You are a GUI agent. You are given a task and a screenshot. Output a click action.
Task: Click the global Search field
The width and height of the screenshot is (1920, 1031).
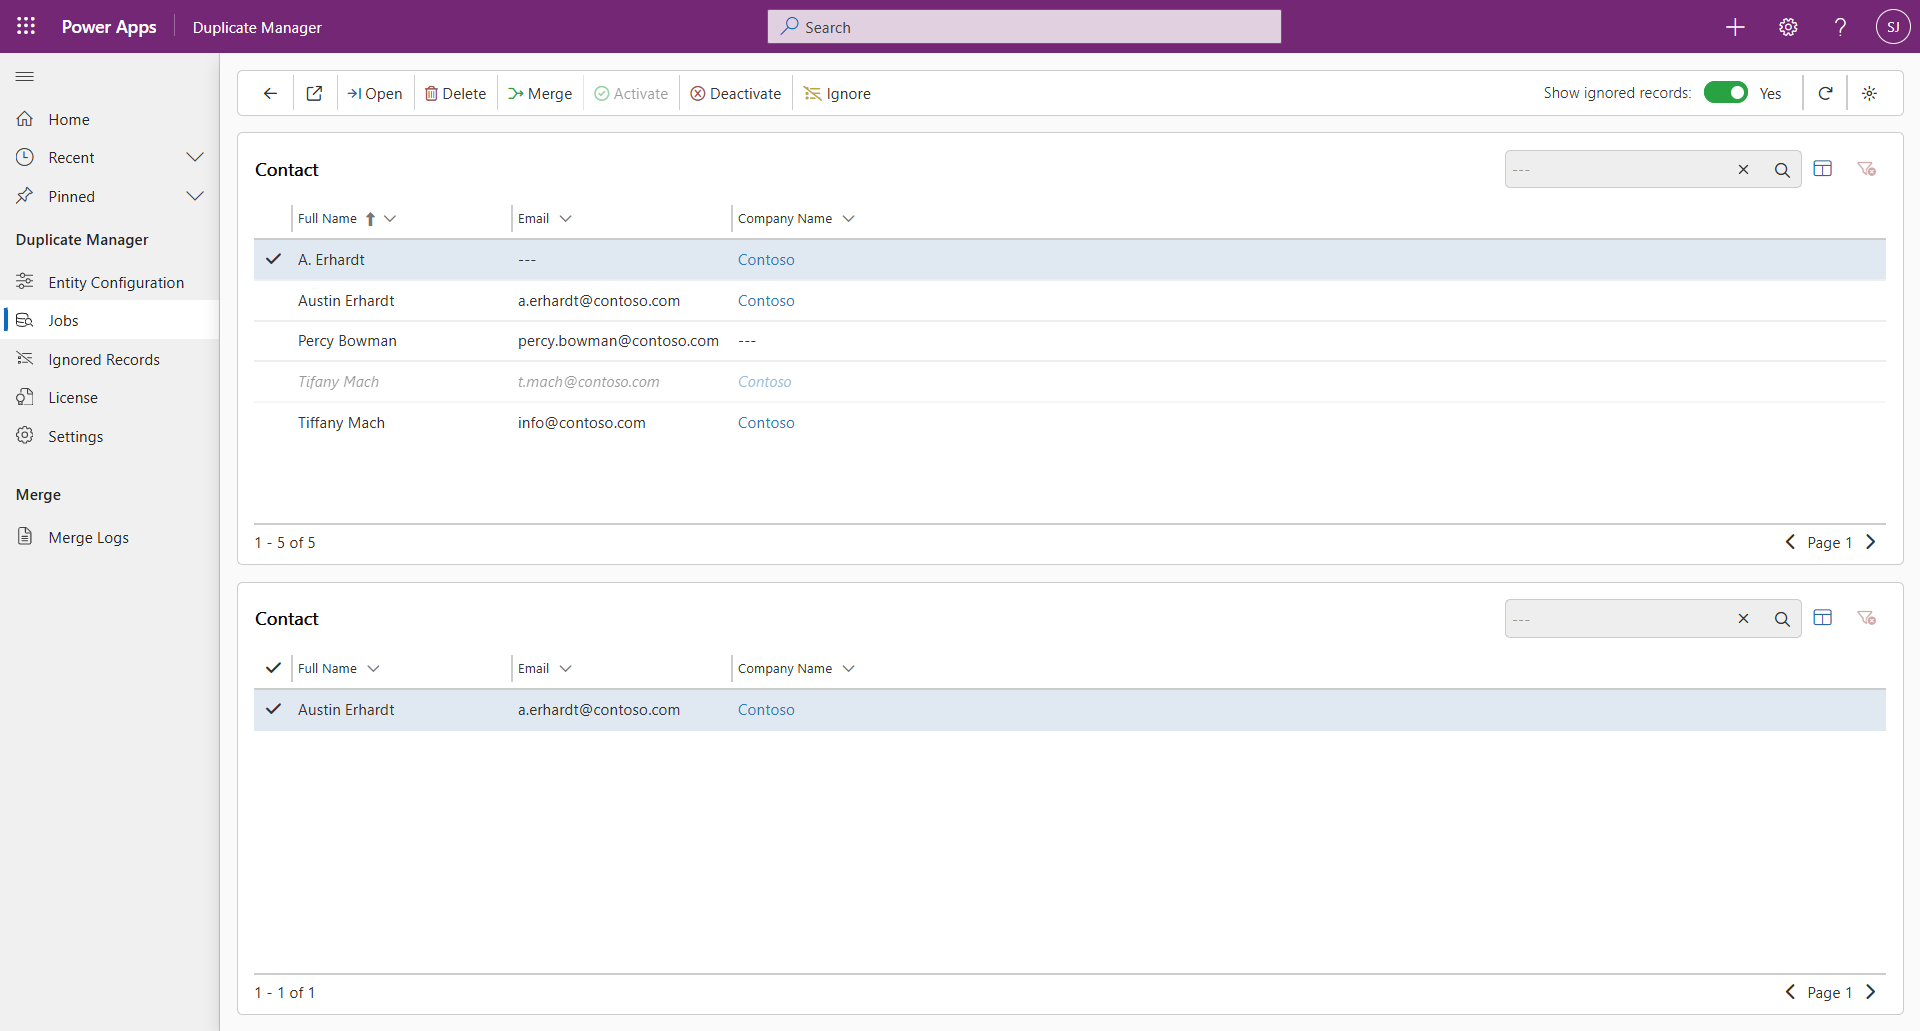(1024, 27)
